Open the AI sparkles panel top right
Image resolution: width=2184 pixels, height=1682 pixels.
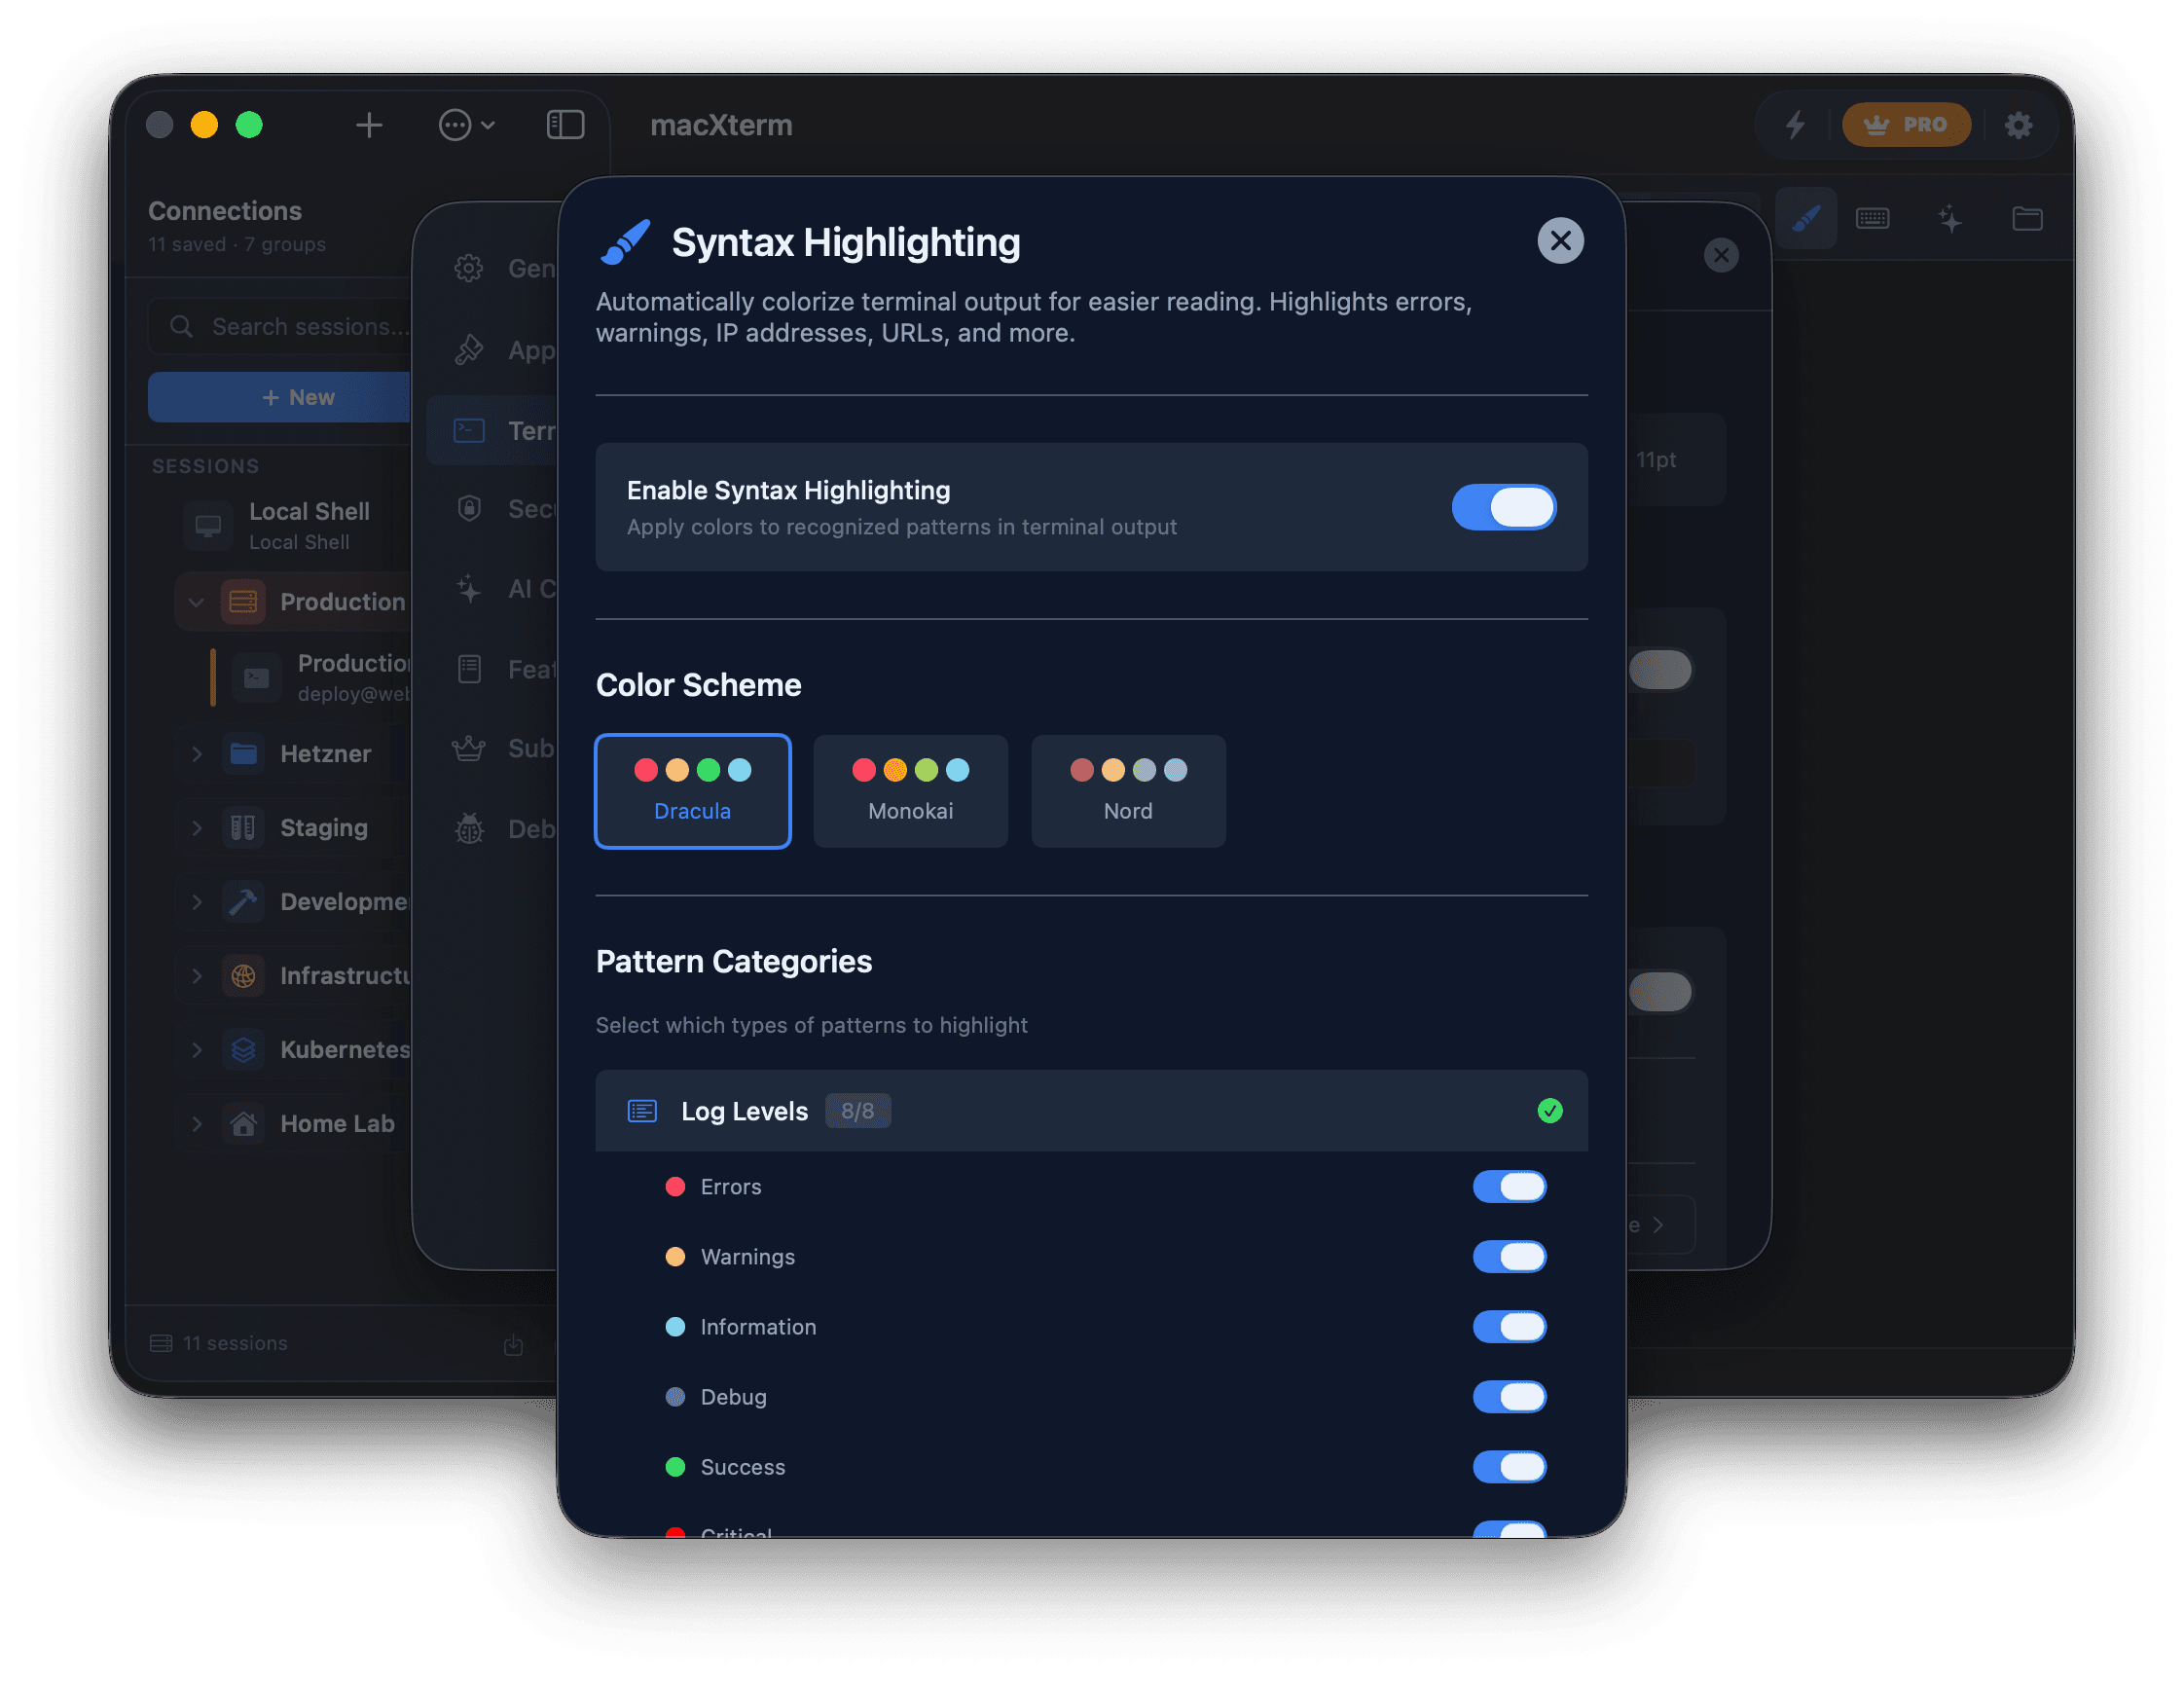tap(1951, 219)
